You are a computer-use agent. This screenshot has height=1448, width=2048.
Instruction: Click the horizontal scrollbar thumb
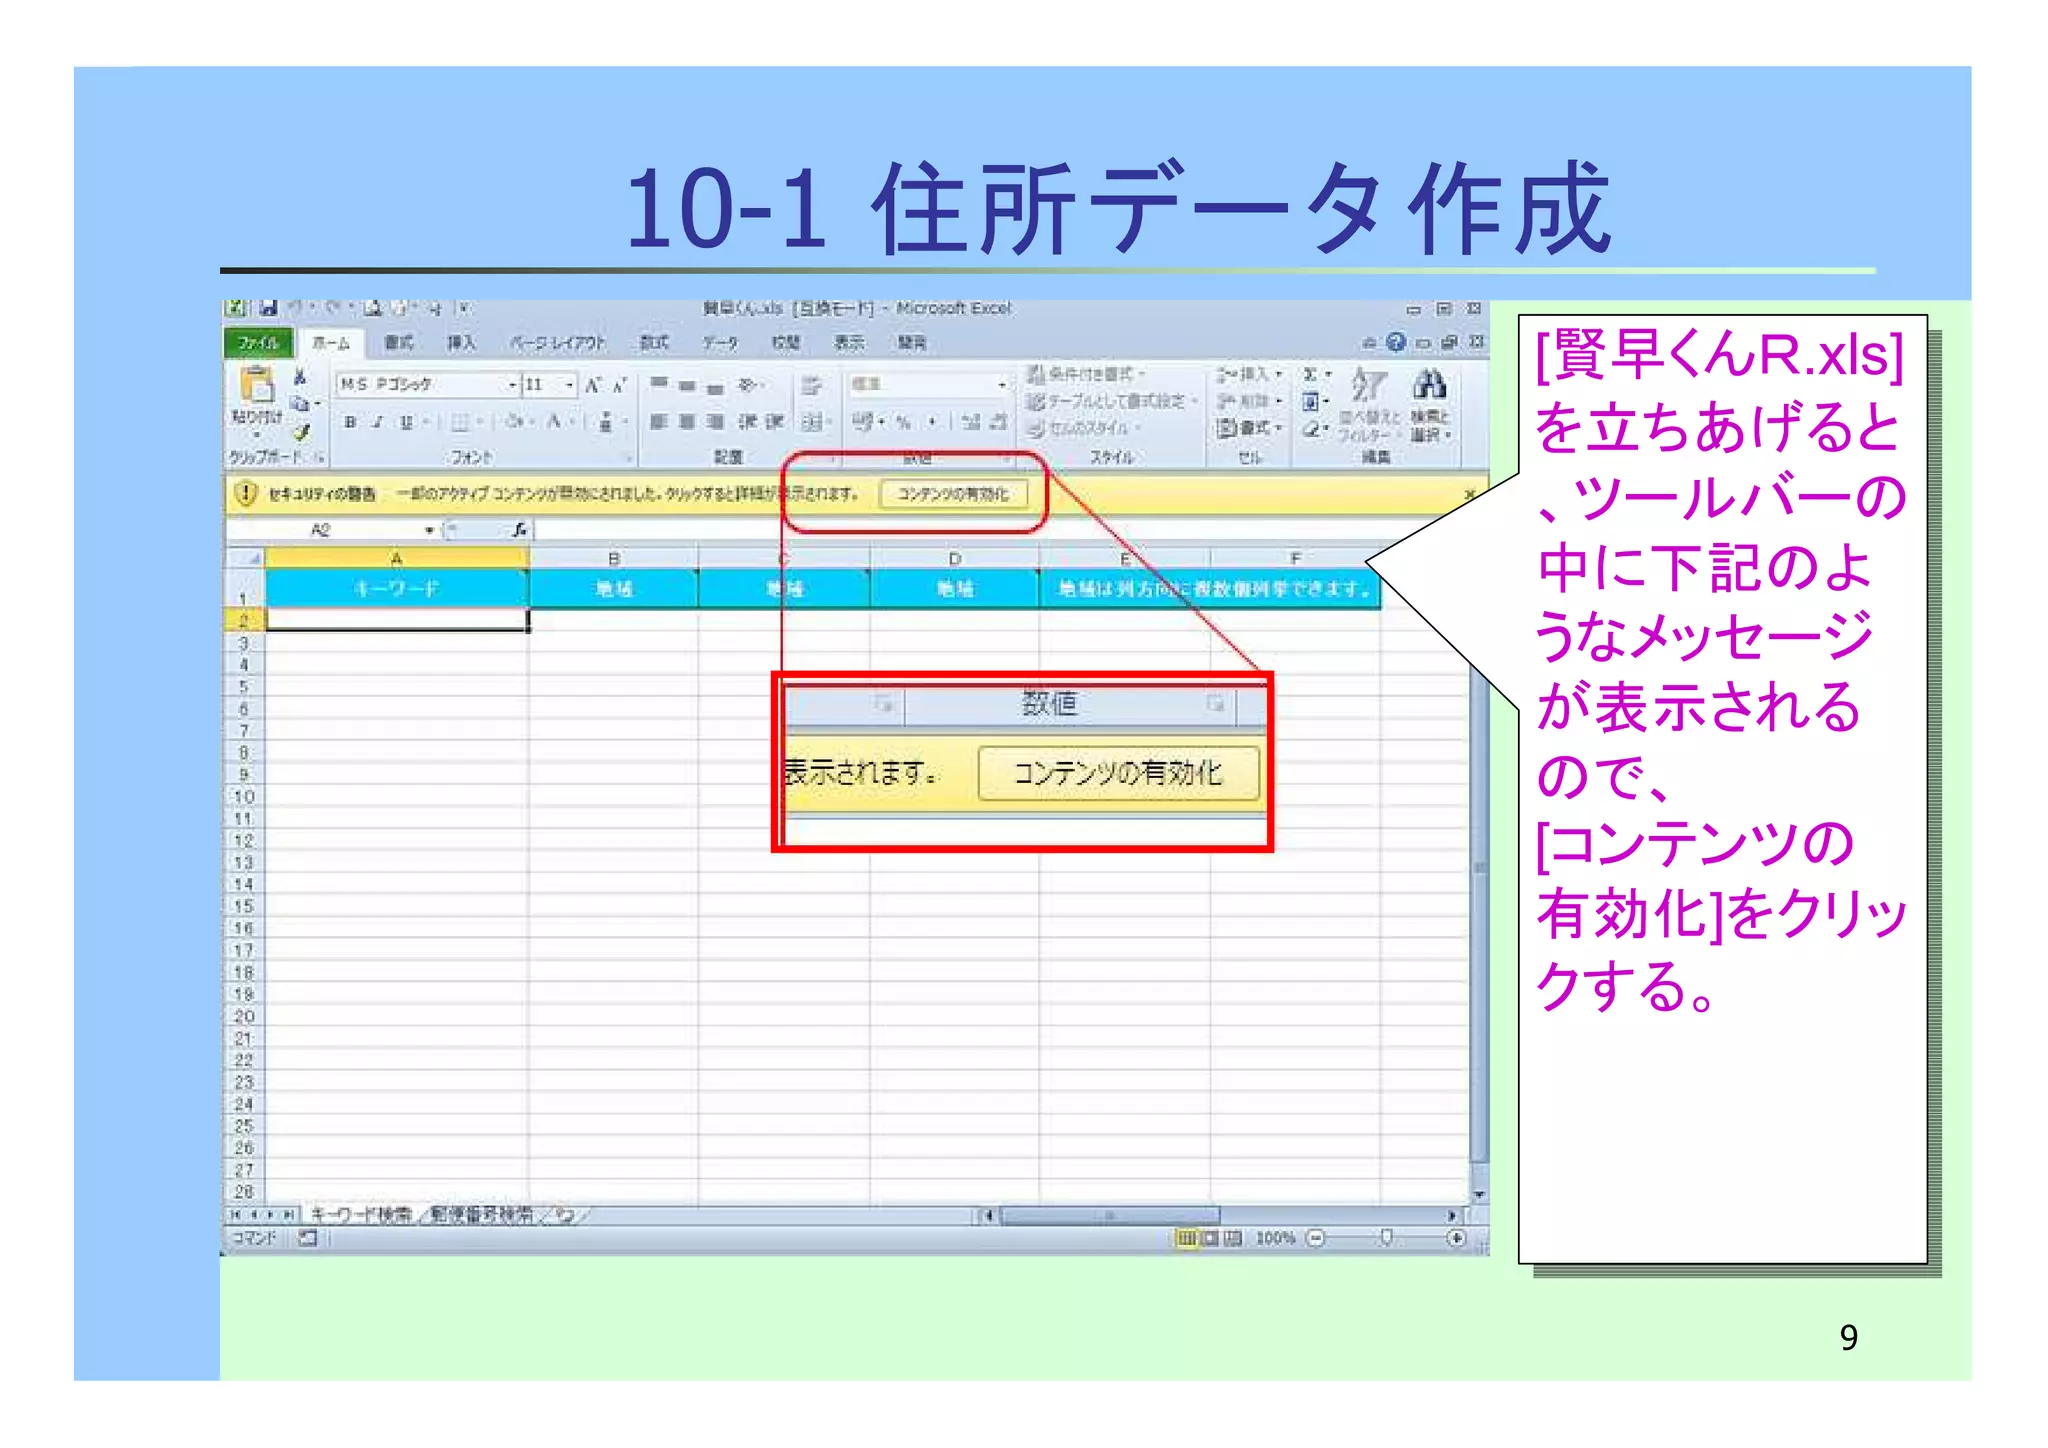[x=1110, y=1216]
